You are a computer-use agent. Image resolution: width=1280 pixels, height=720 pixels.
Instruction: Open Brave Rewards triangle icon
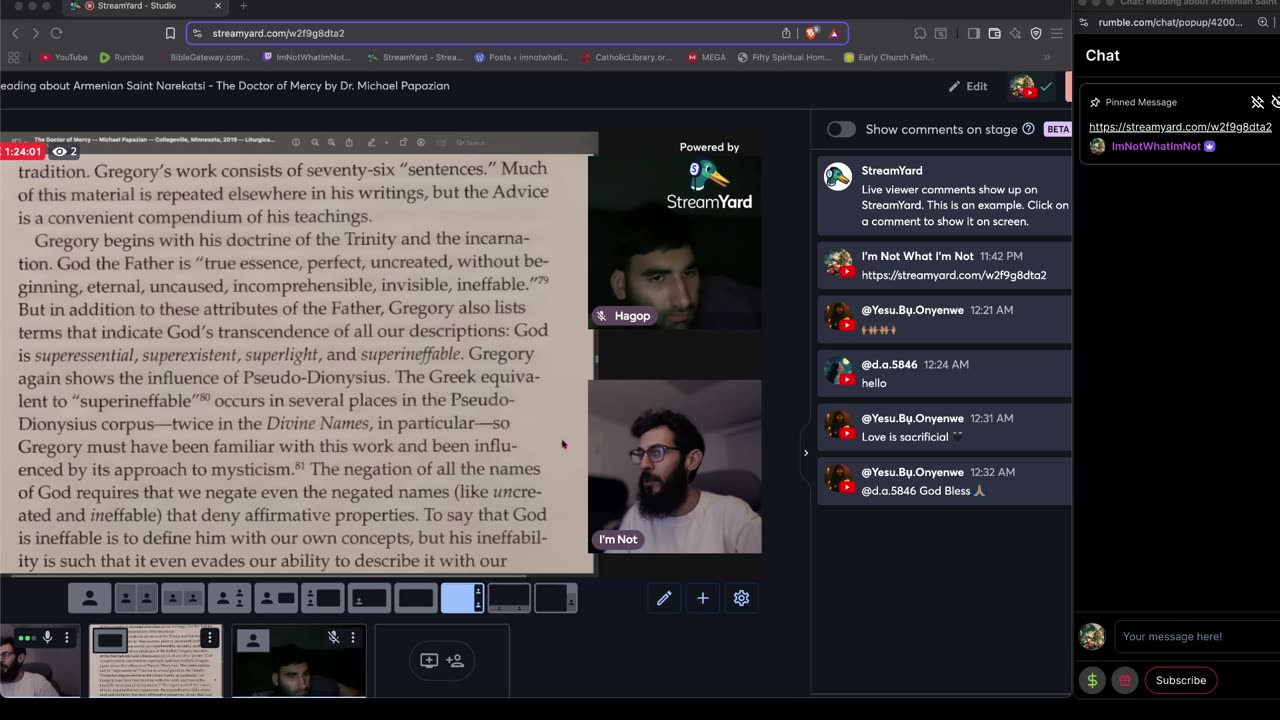834,33
